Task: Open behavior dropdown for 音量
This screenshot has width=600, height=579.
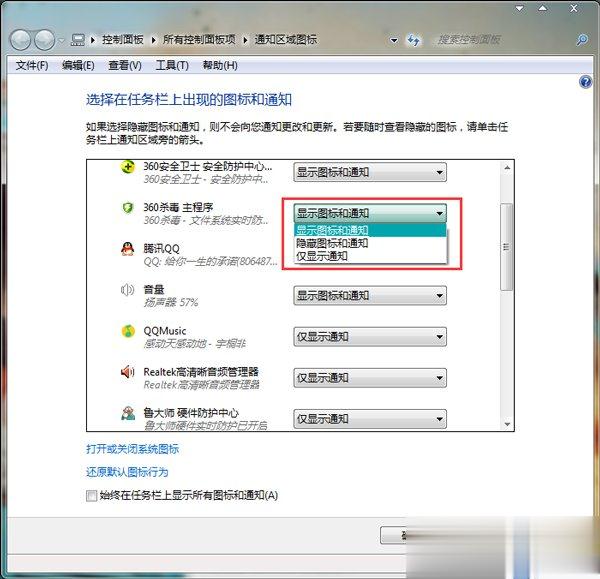Action: tap(370, 295)
